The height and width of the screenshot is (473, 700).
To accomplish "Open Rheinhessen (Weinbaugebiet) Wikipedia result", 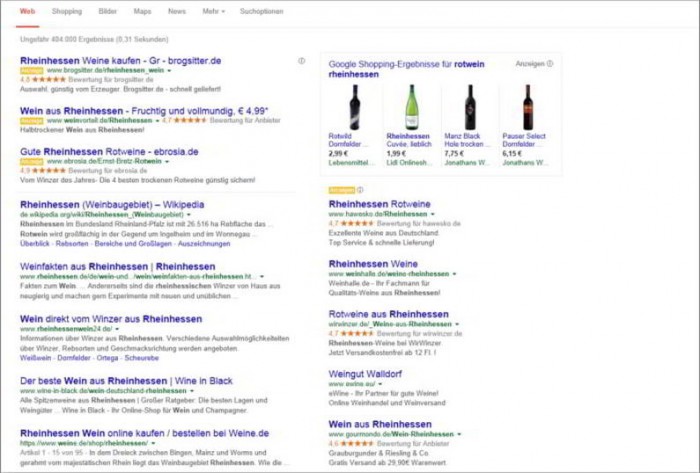I will [112, 205].
